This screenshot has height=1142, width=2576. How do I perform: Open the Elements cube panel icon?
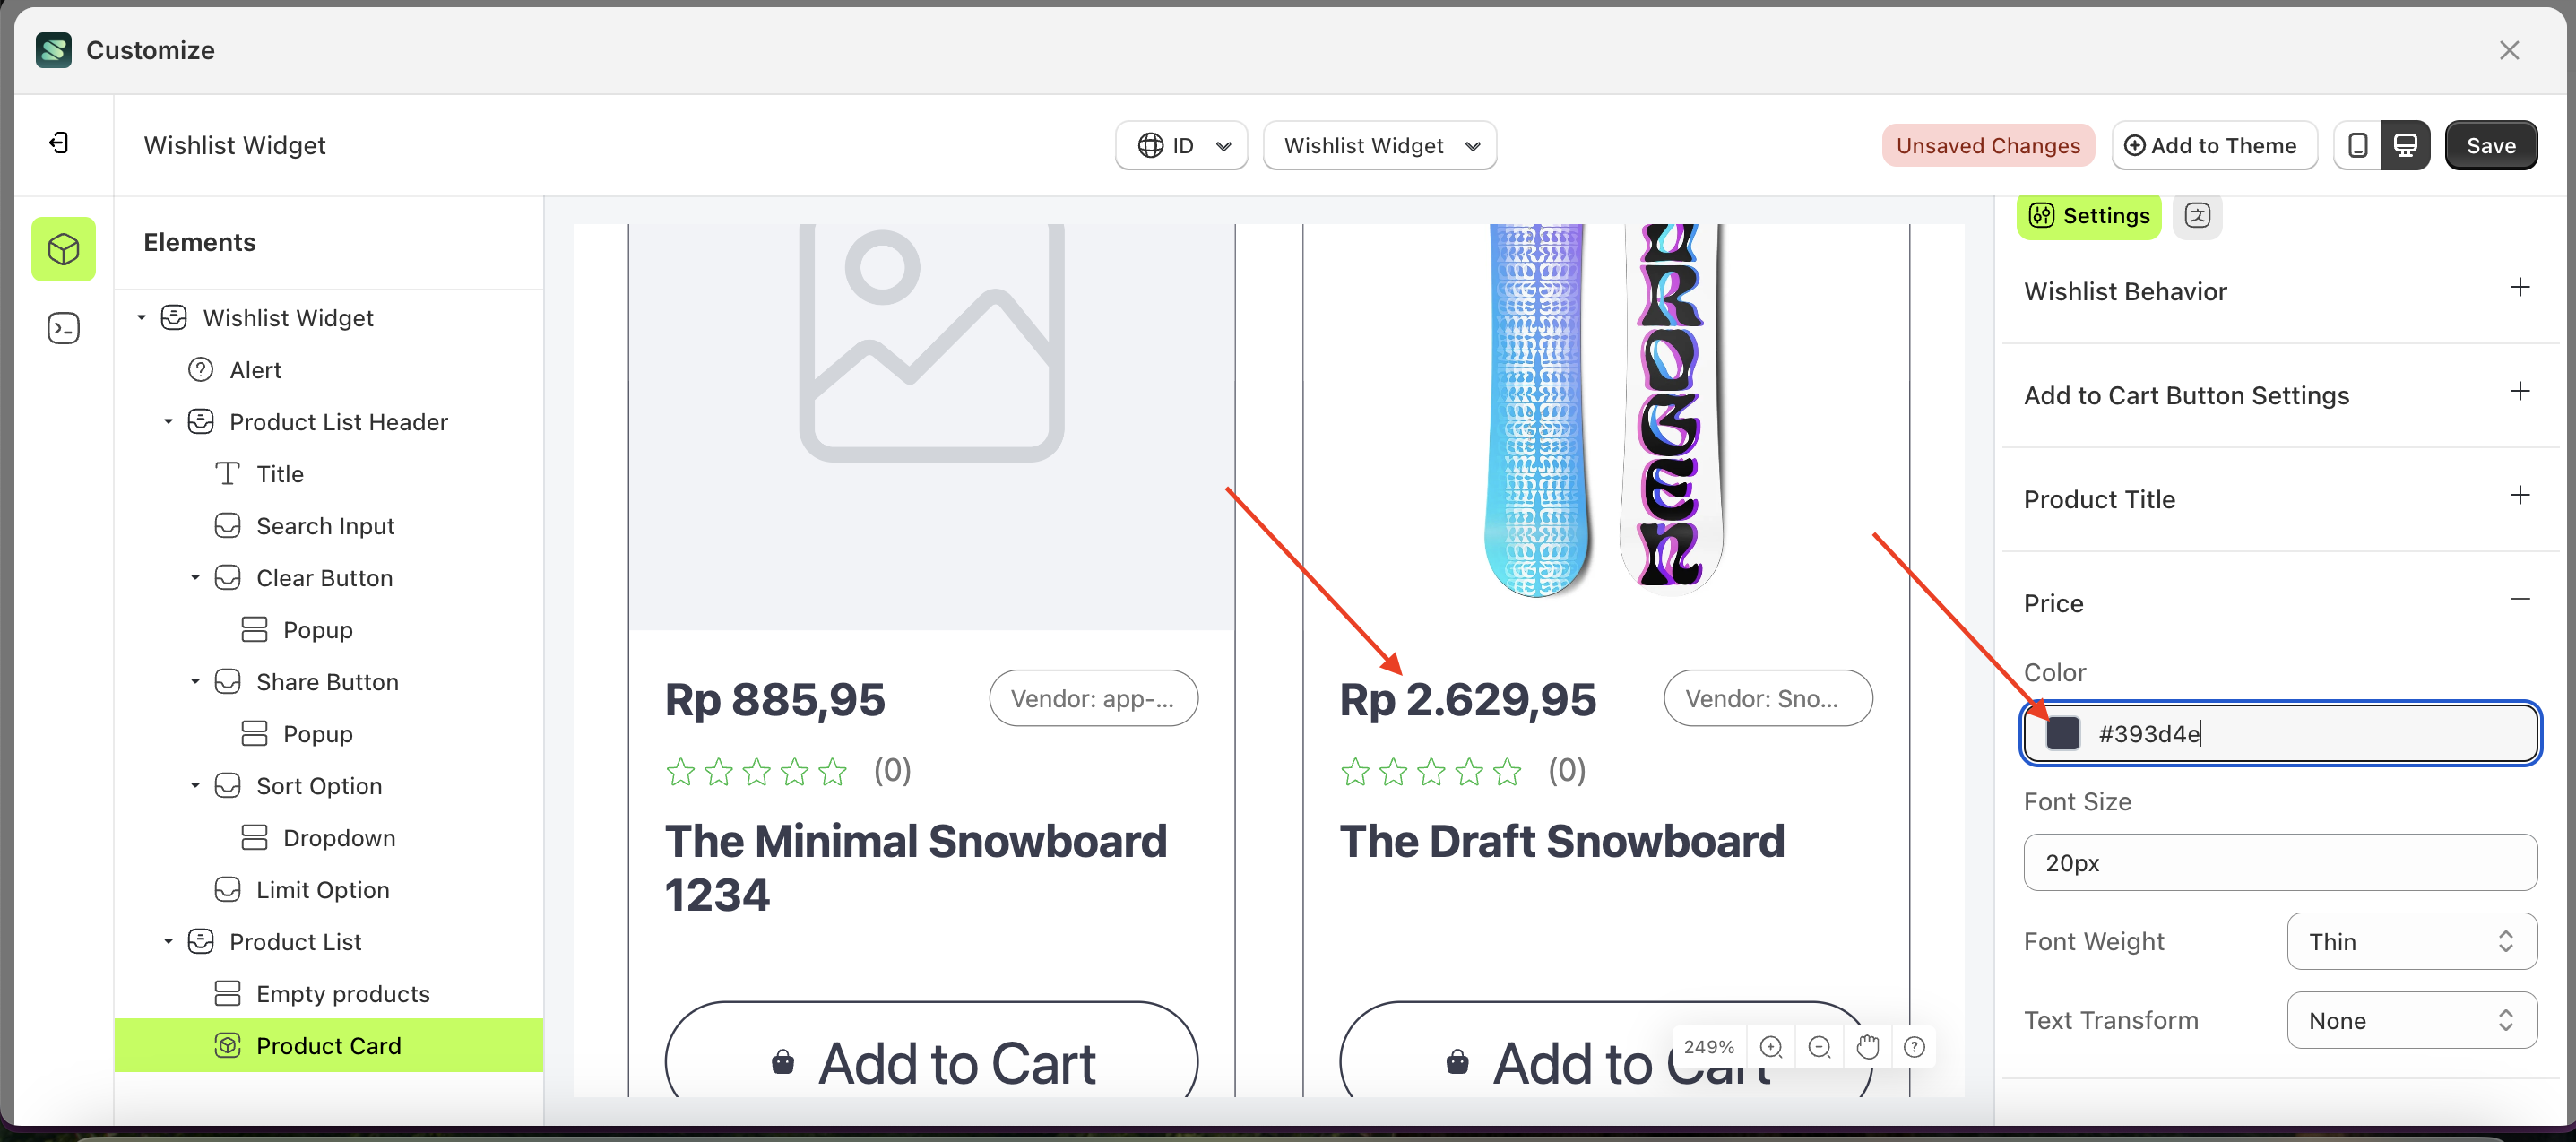64,249
